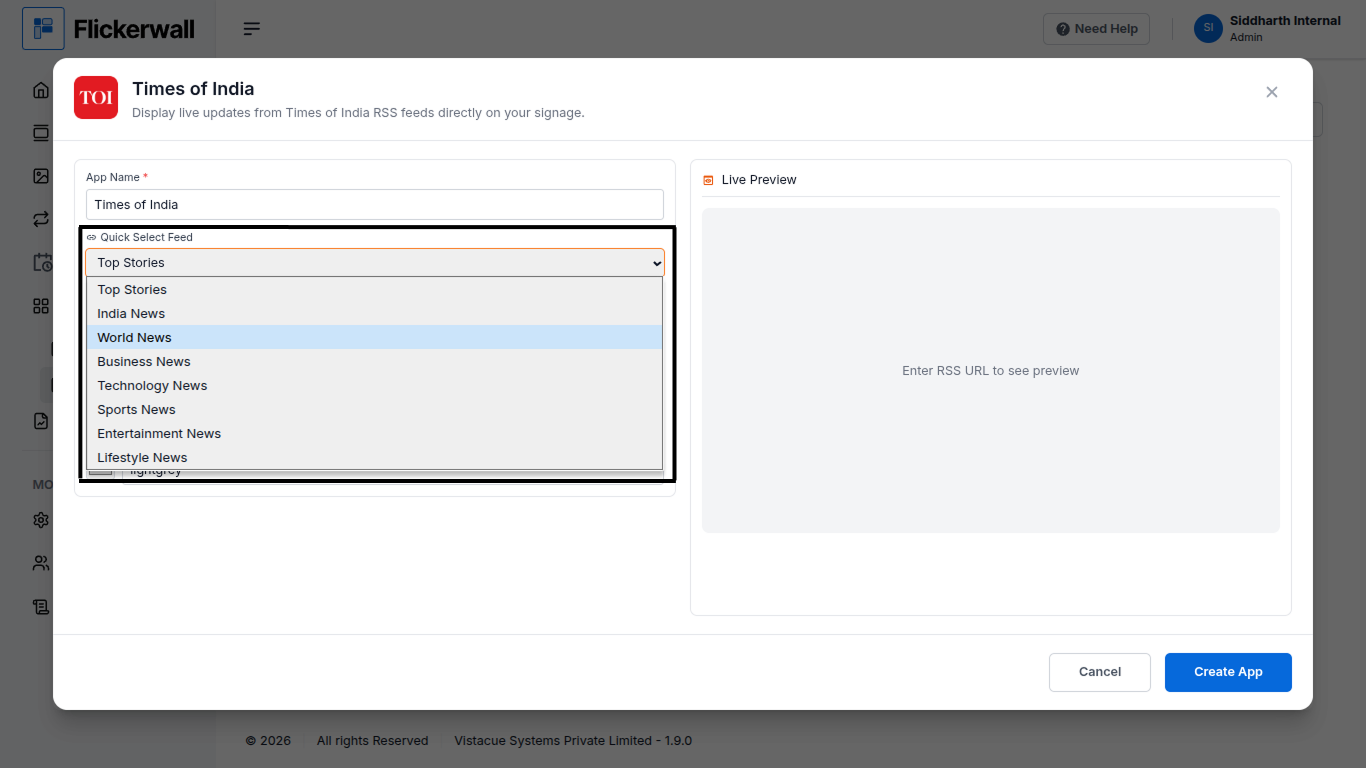Open the apps grid icon in sidebar
The width and height of the screenshot is (1366, 768).
pos(41,306)
